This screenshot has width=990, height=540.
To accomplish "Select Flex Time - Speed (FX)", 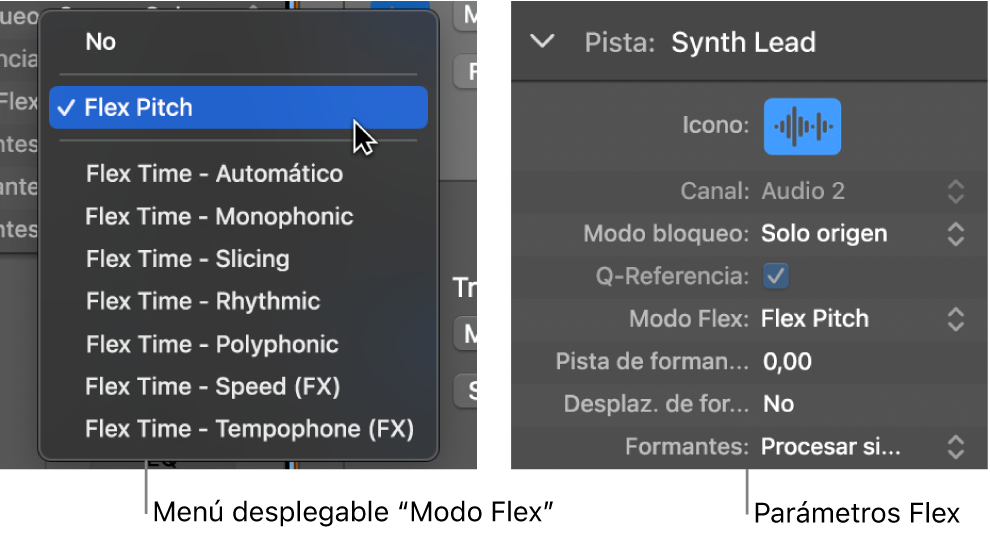I will (212, 386).
